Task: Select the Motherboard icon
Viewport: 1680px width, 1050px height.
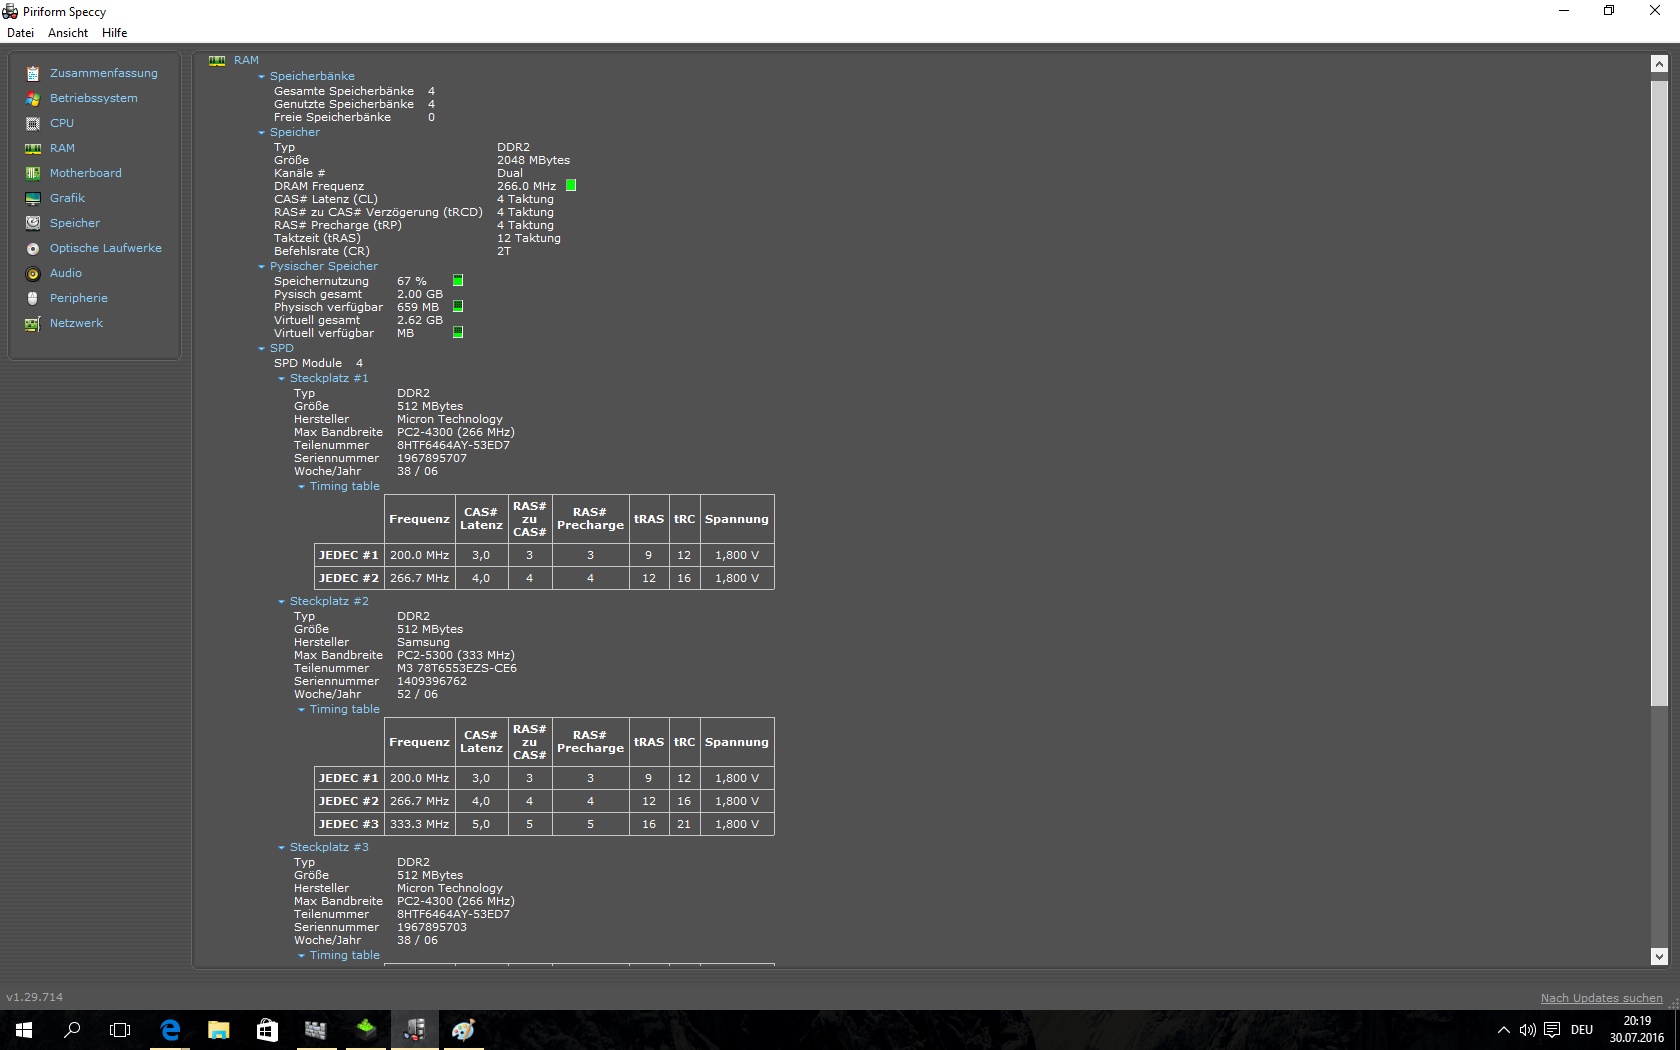Action: click(33, 173)
